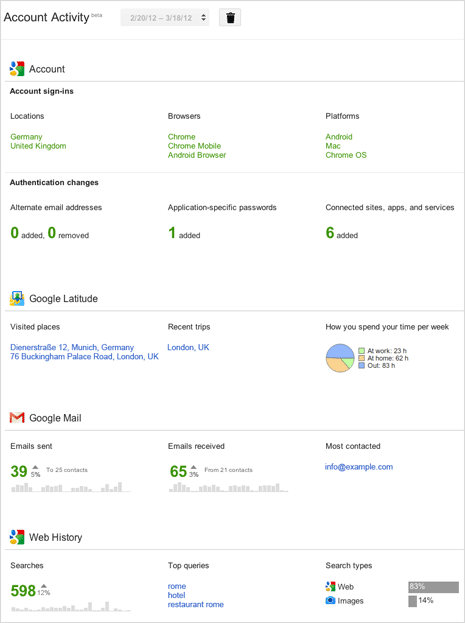The width and height of the screenshot is (465, 623).
Task: Click the info@example.com contact link
Action: (x=359, y=467)
